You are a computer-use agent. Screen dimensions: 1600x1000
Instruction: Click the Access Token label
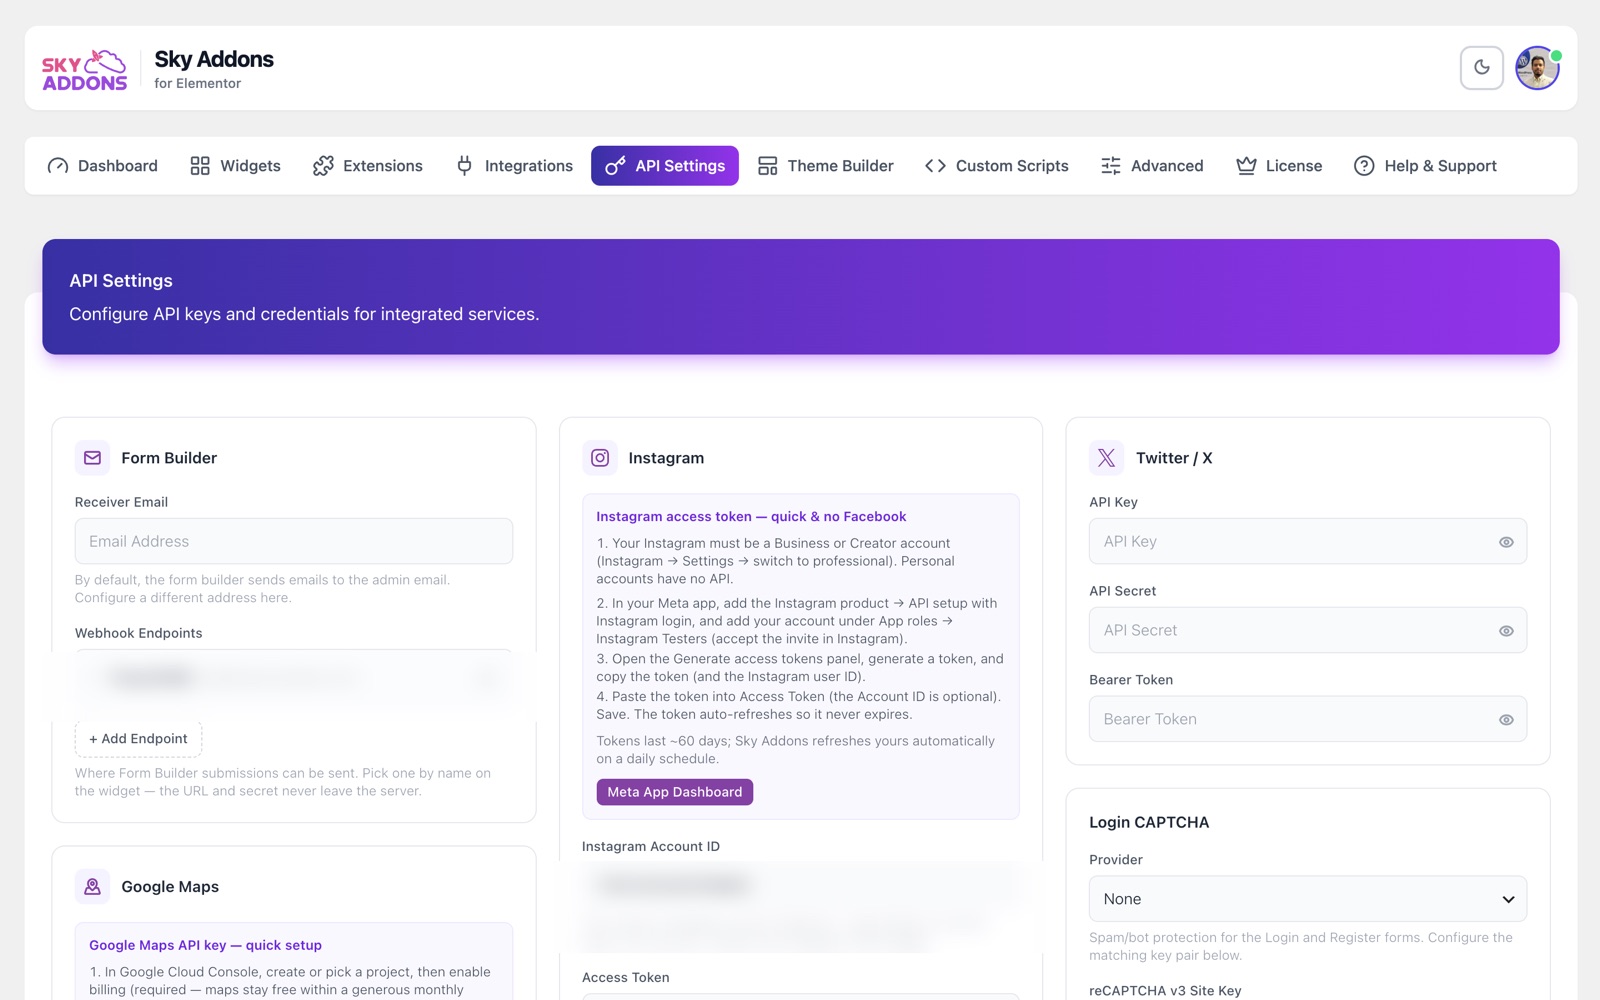(626, 977)
